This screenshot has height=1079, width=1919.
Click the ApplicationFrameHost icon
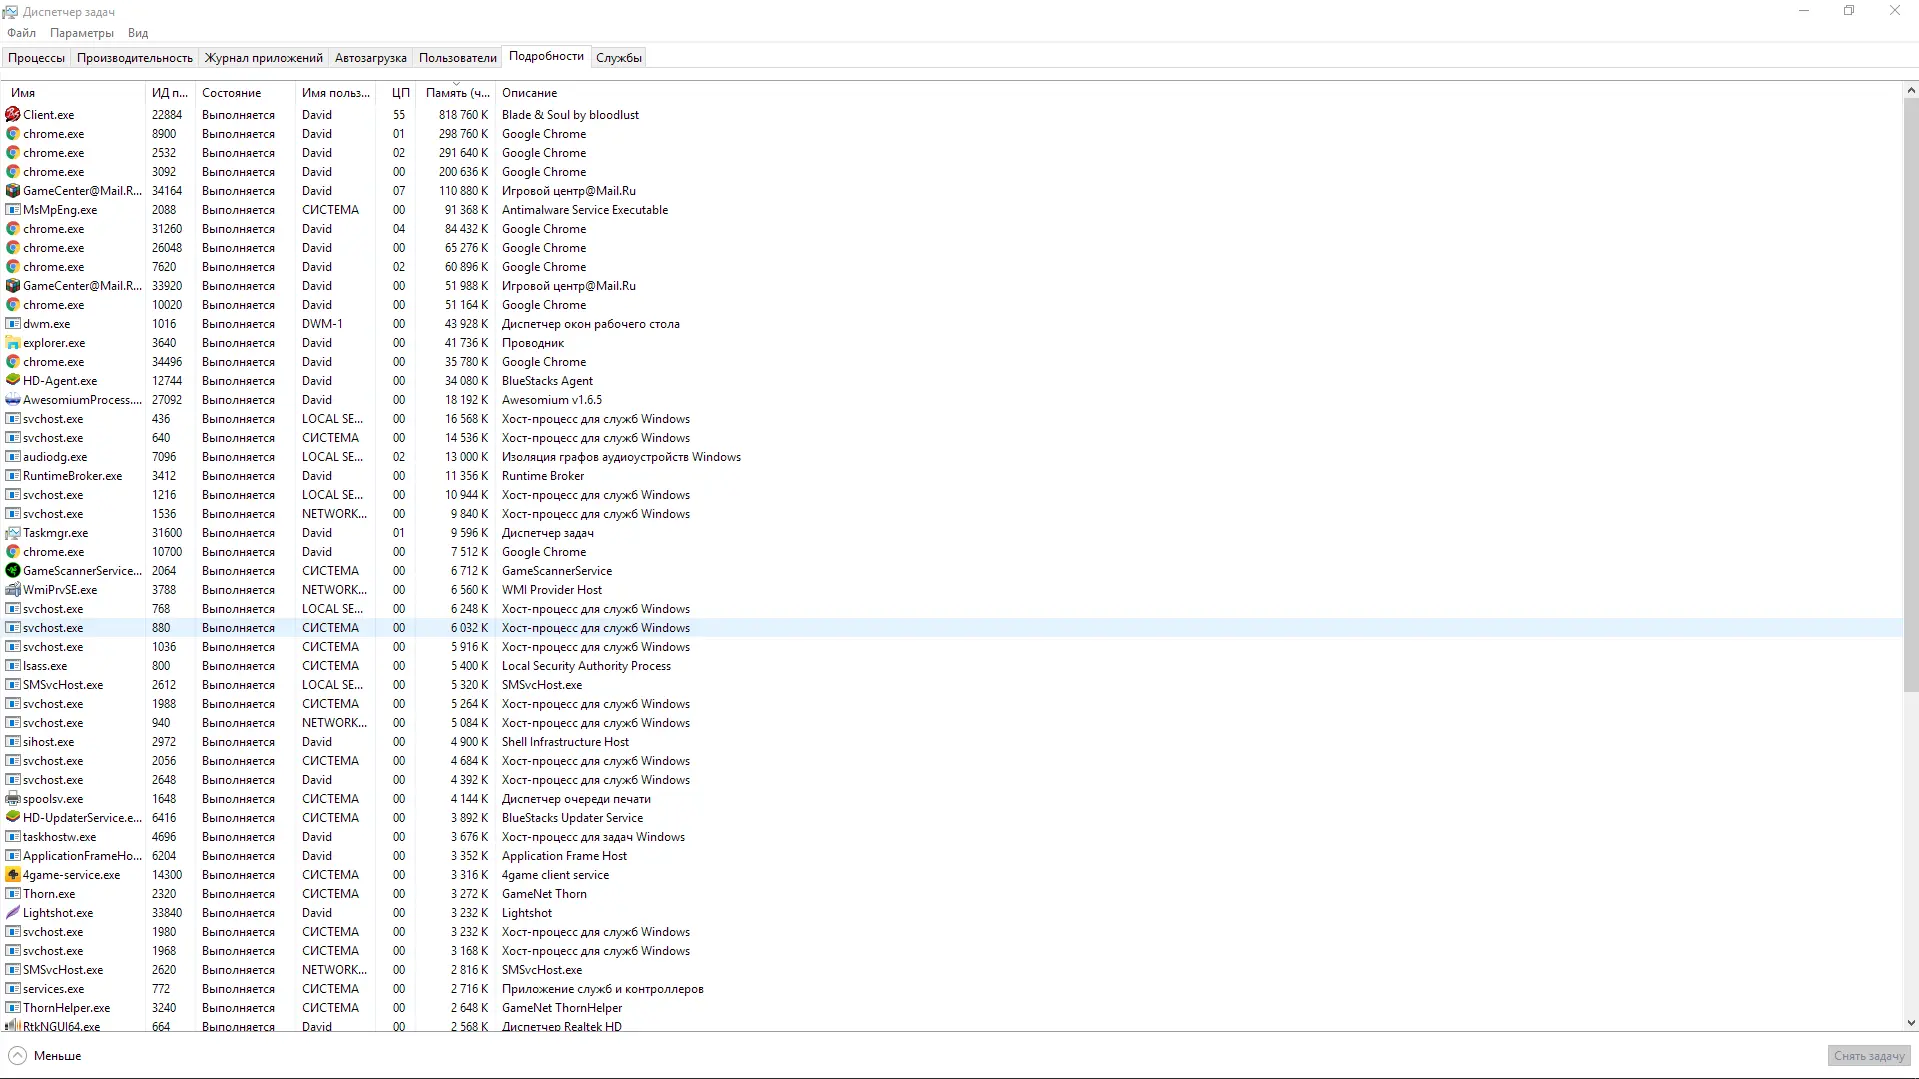click(13, 856)
